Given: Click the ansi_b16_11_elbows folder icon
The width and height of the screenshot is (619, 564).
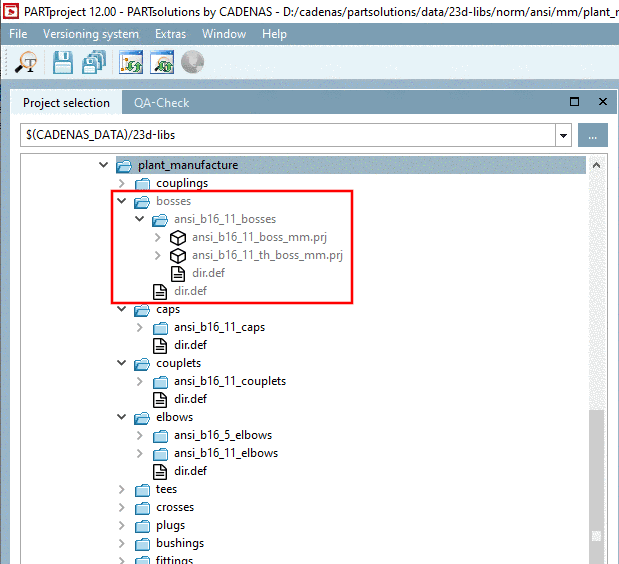Looking at the screenshot, I should tap(160, 454).
